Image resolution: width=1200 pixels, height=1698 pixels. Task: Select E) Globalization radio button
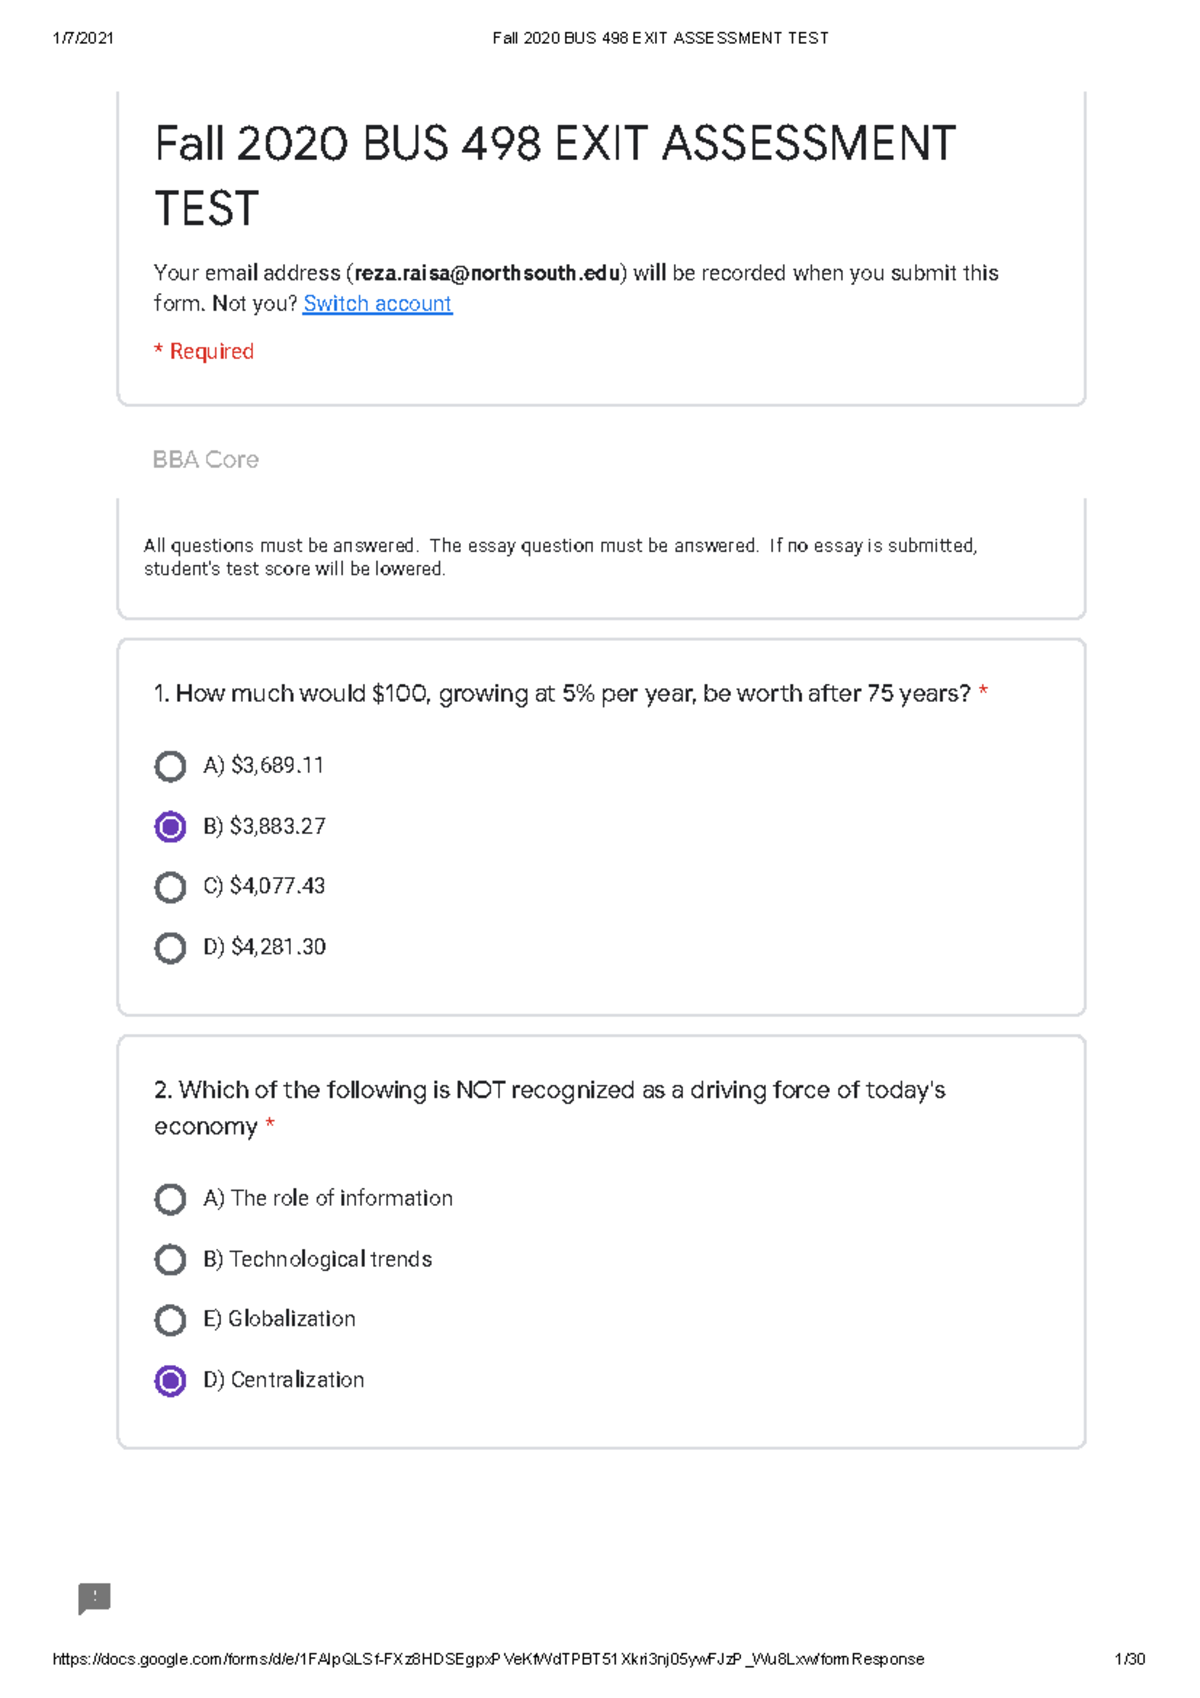[x=170, y=1320]
